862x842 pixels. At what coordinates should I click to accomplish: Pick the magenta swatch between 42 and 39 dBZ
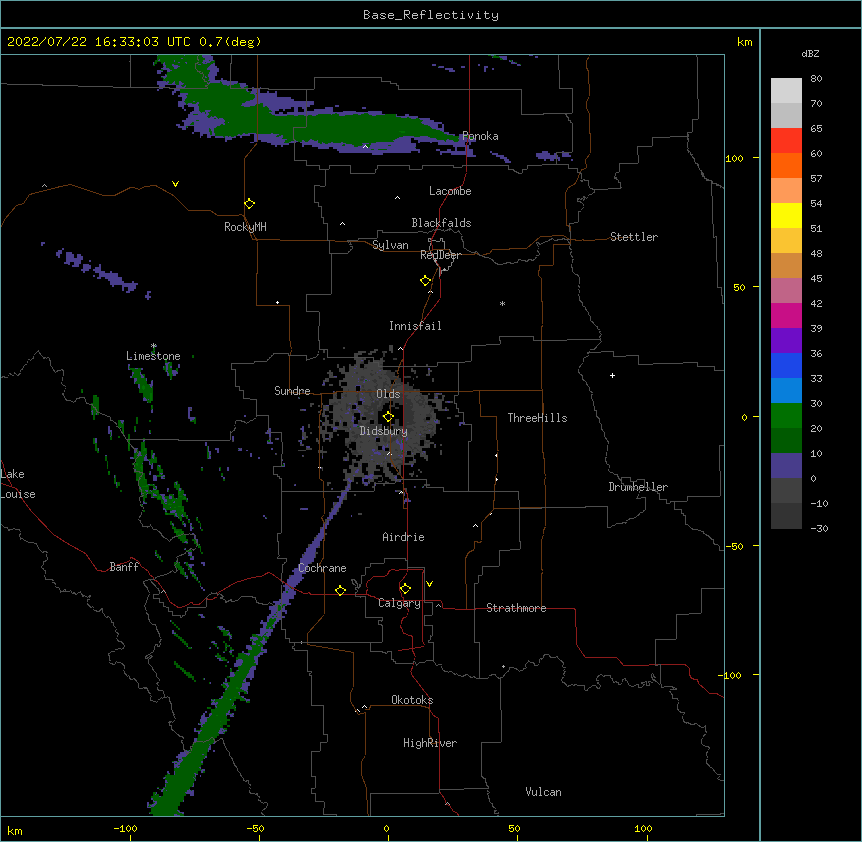tap(786, 315)
